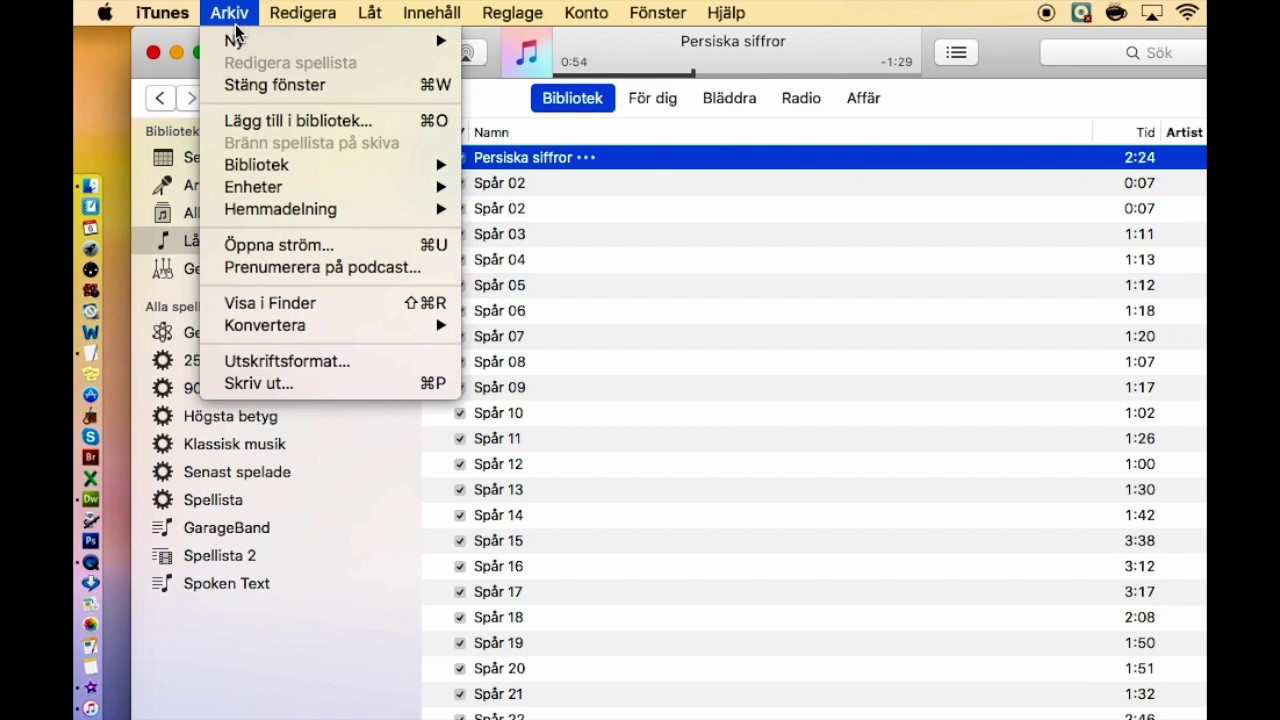The width and height of the screenshot is (1280, 720).
Task: Uncheck the checkbox for Spår 18
Action: tap(460, 617)
